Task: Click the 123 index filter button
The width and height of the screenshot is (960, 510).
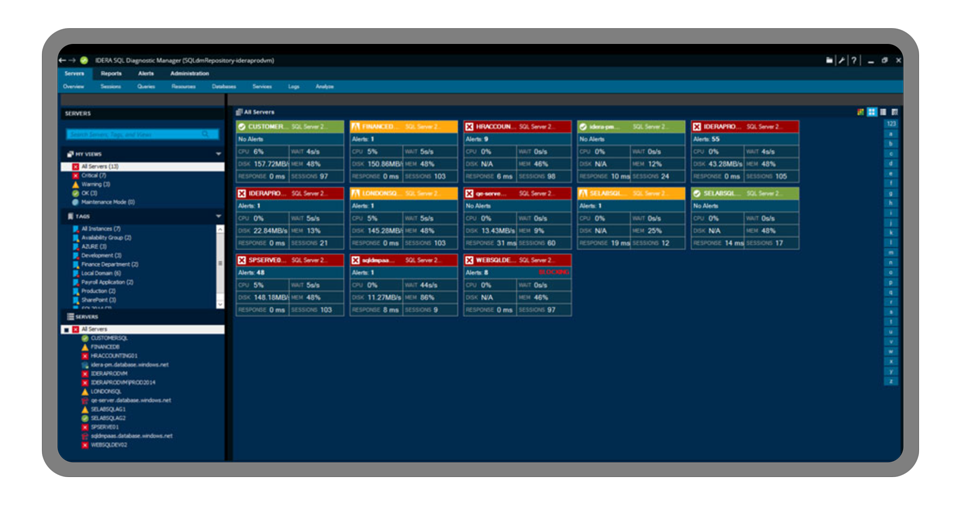Action: pos(891,124)
